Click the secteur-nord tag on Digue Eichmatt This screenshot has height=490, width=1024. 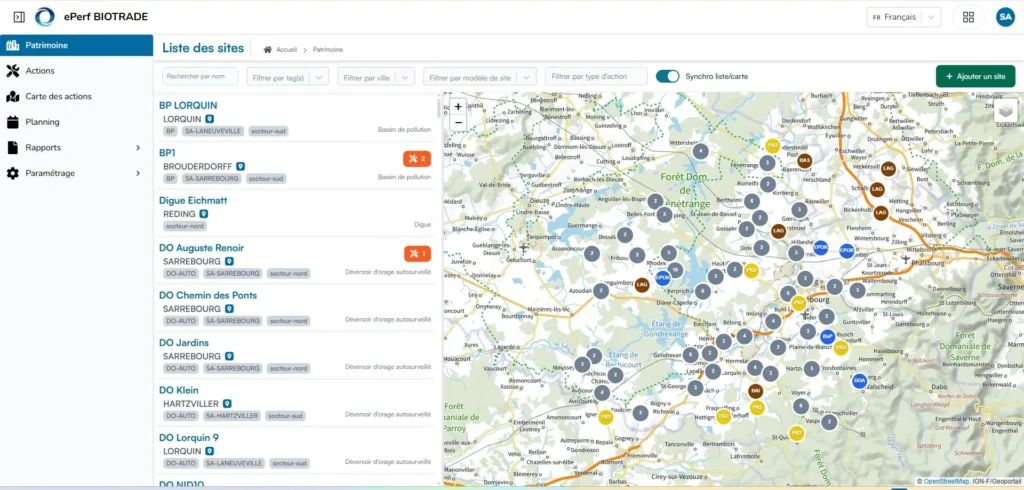point(185,226)
